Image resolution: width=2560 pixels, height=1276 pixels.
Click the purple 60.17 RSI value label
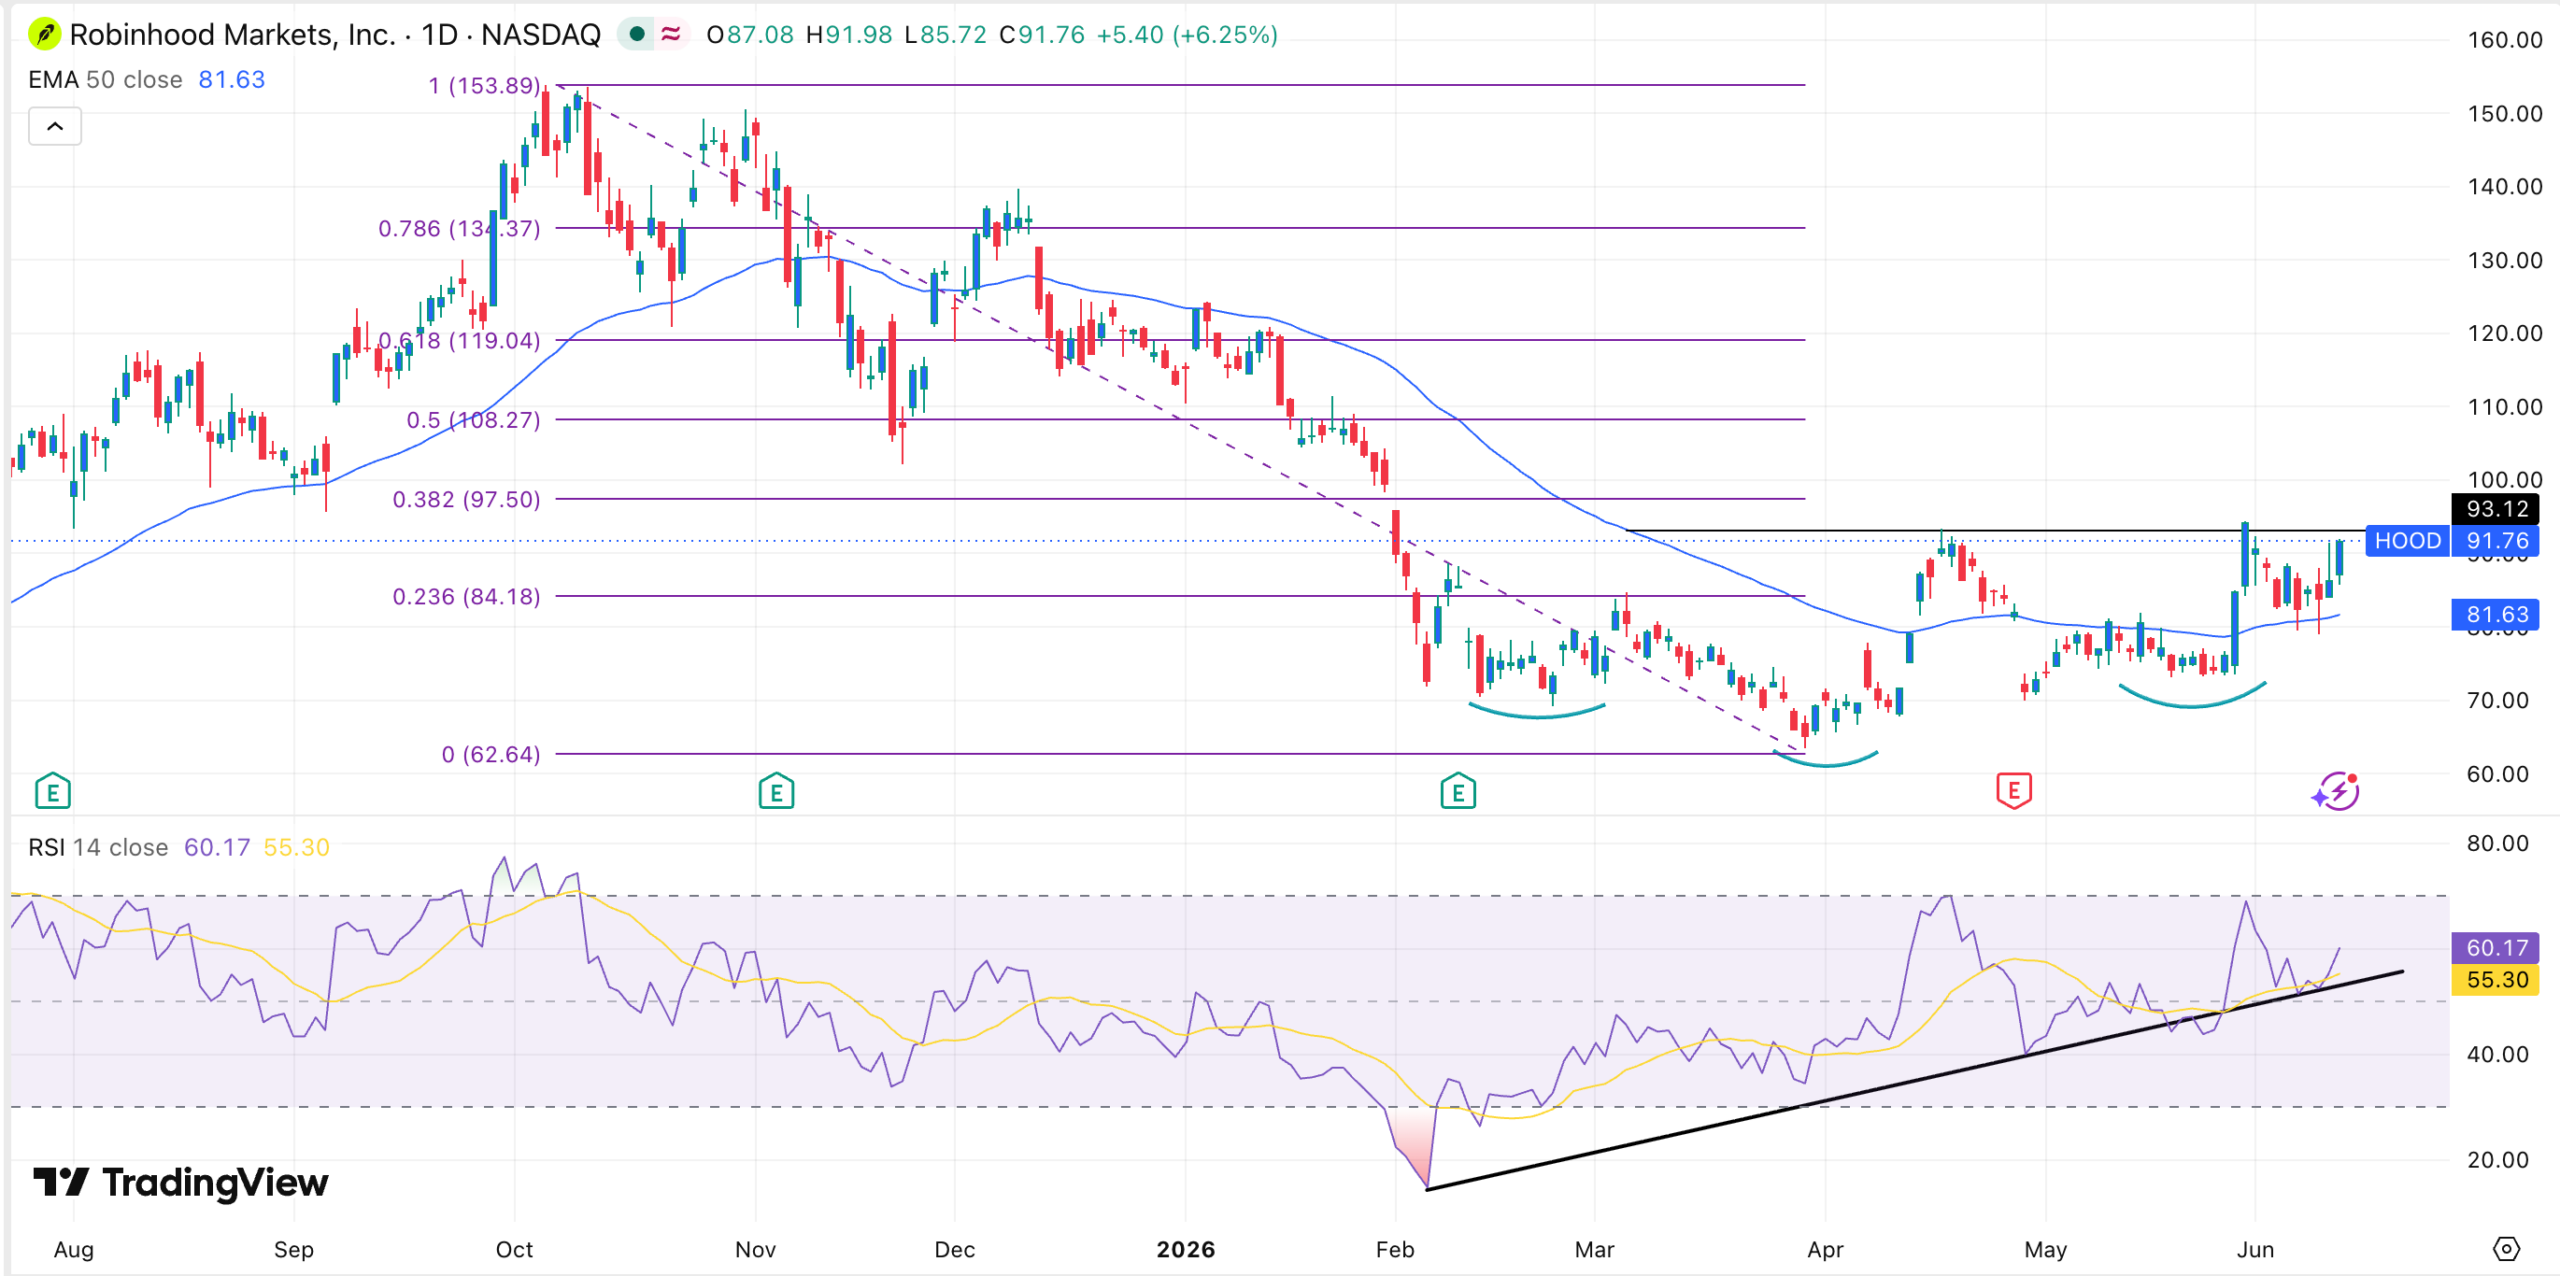coord(2496,948)
